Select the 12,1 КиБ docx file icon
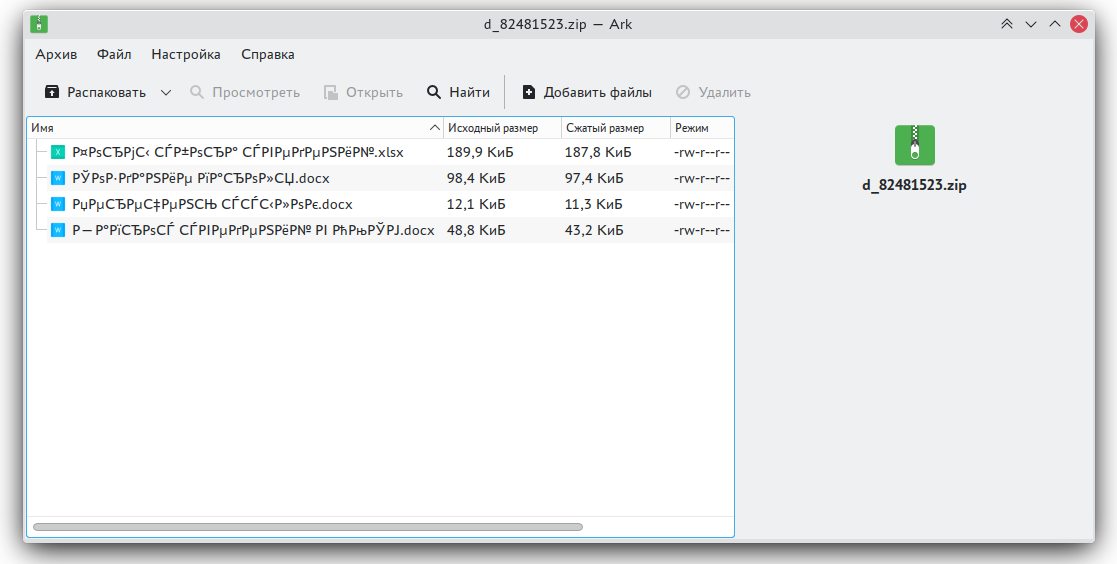Image resolution: width=1117 pixels, height=564 pixels. pos(58,204)
